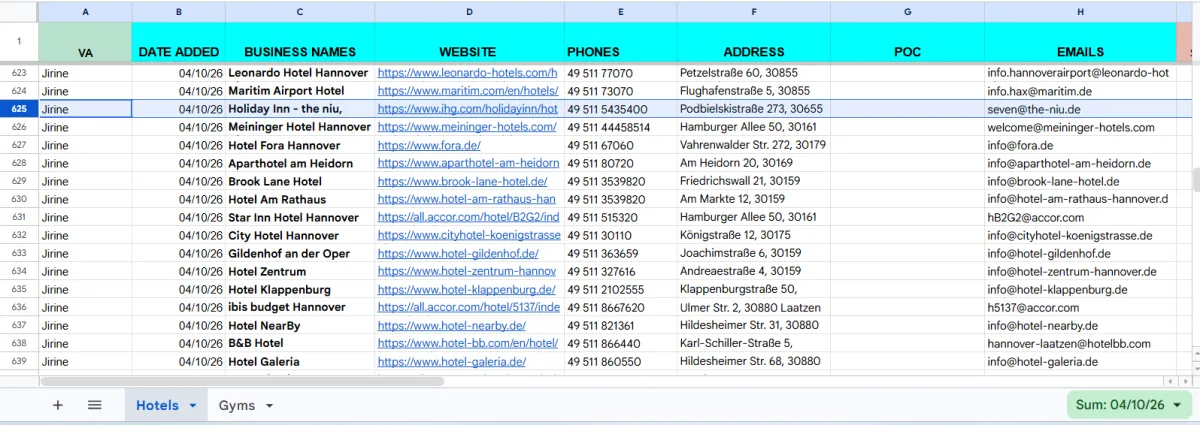Click the PHONES header cell
This screenshot has height=425, width=1200.
(620, 42)
